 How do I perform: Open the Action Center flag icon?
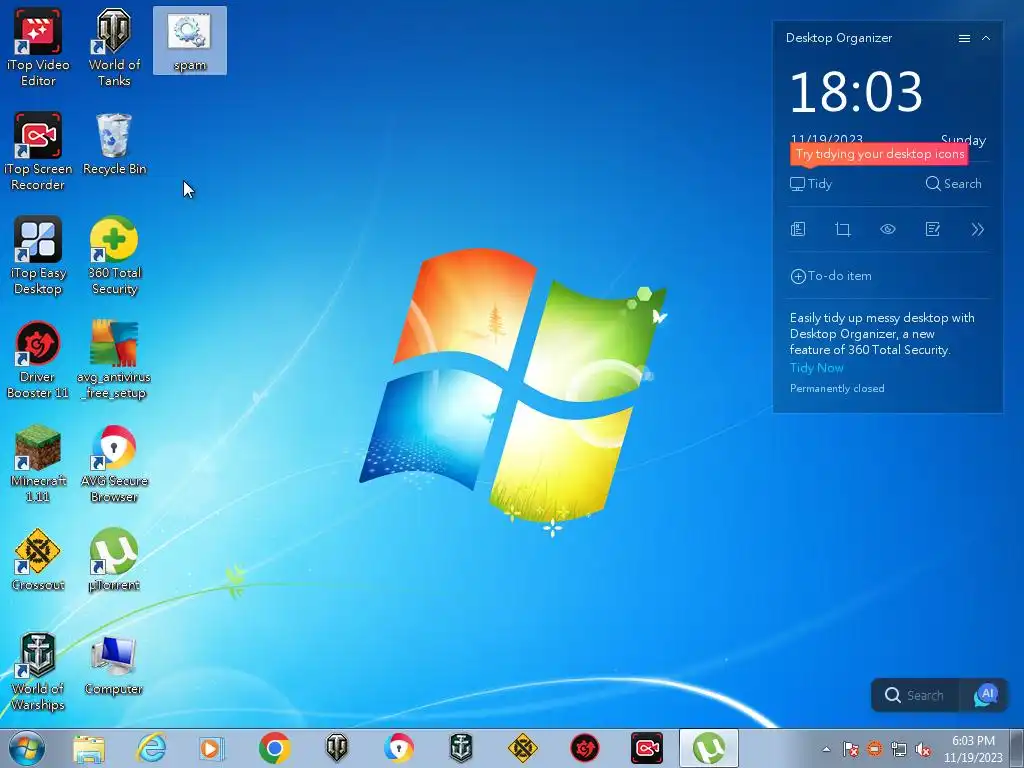[x=850, y=749]
